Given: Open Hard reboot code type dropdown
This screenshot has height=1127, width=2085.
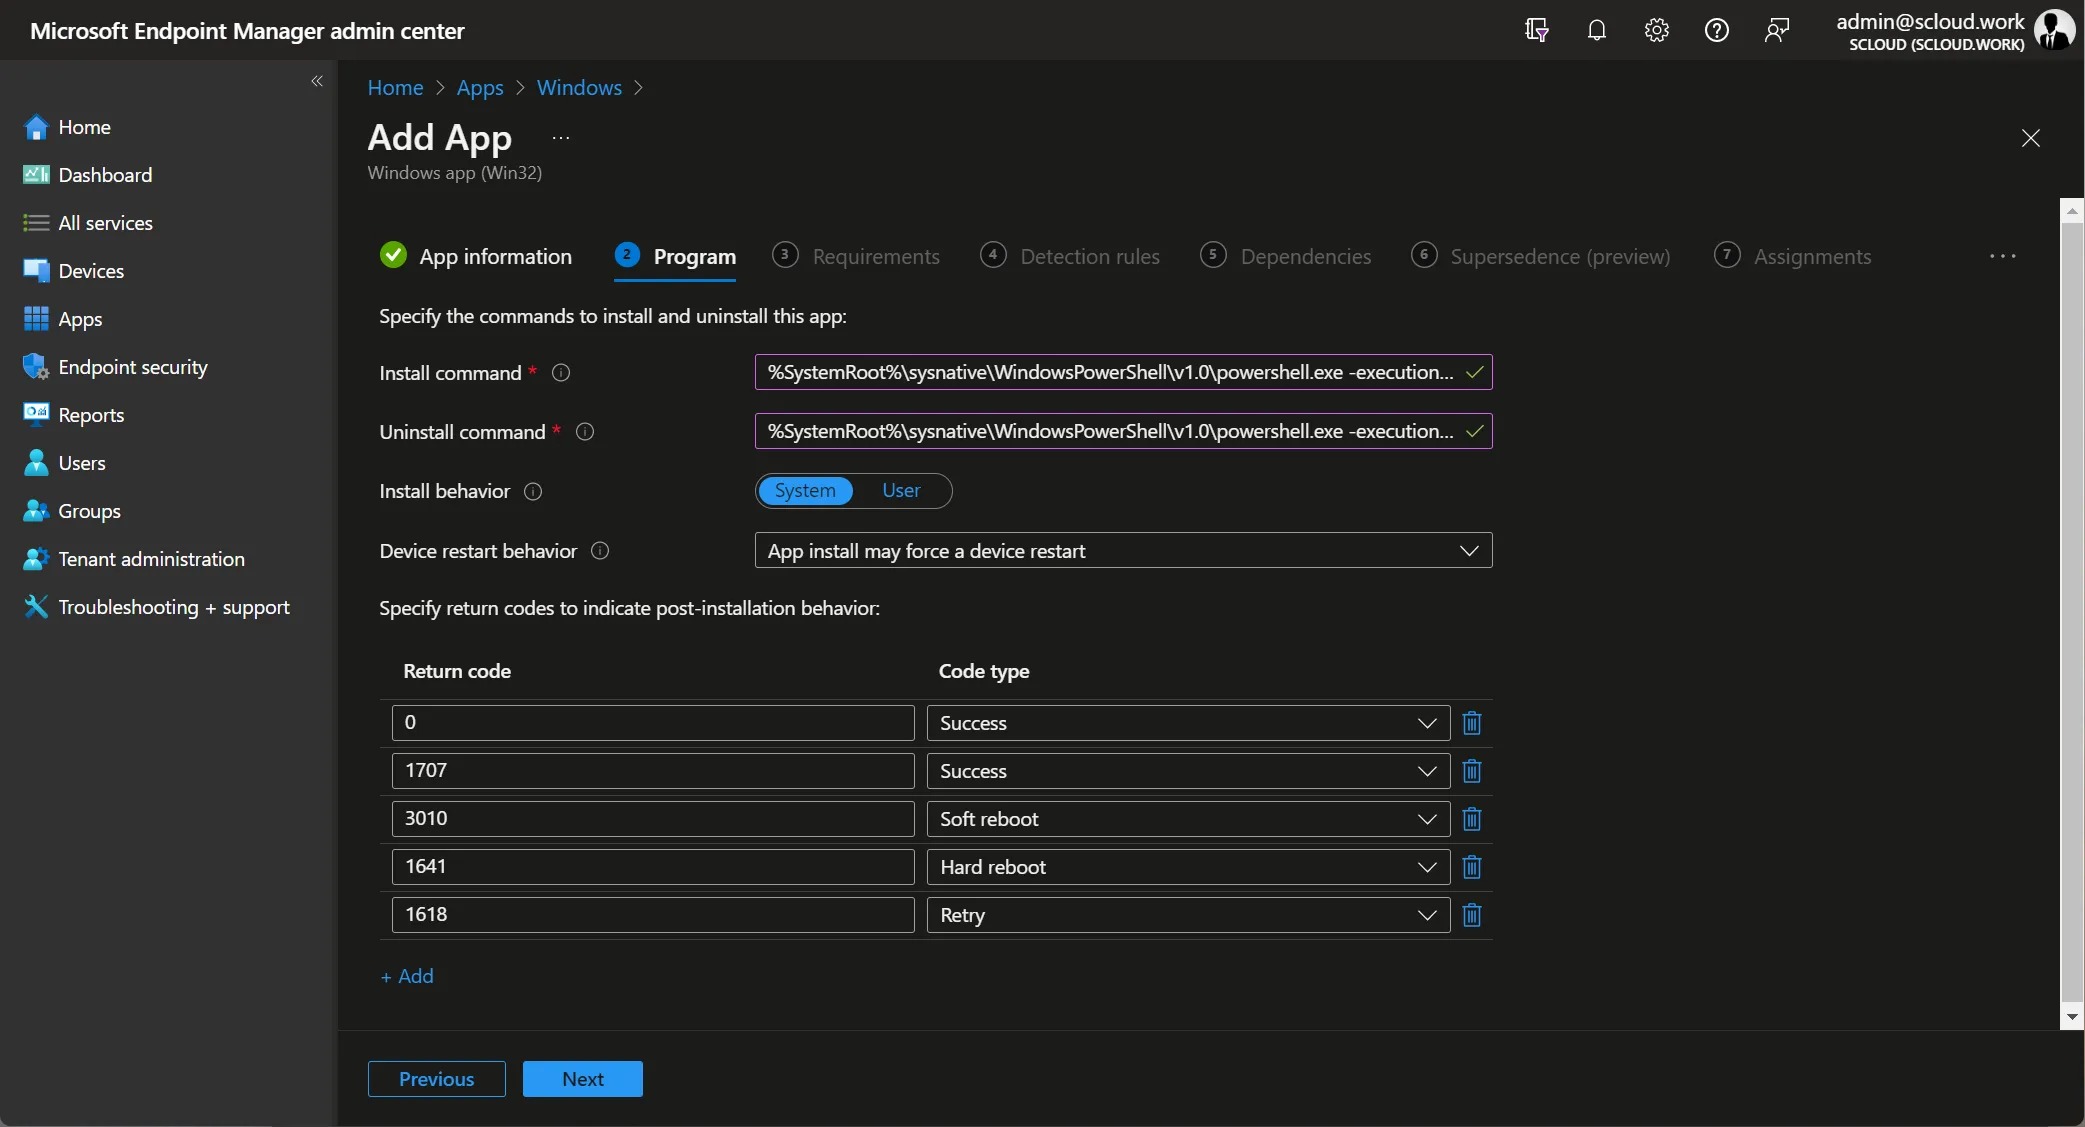Looking at the screenshot, I should tap(1188, 867).
